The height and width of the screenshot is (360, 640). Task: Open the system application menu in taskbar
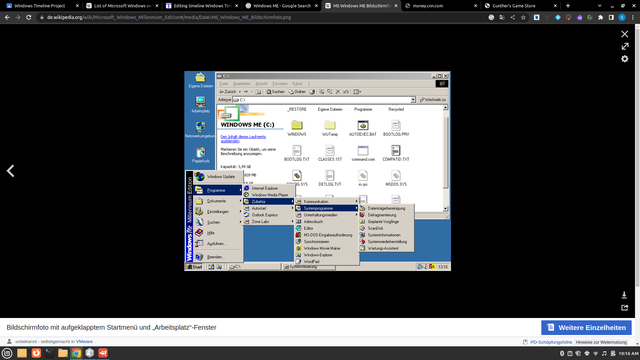7,353
